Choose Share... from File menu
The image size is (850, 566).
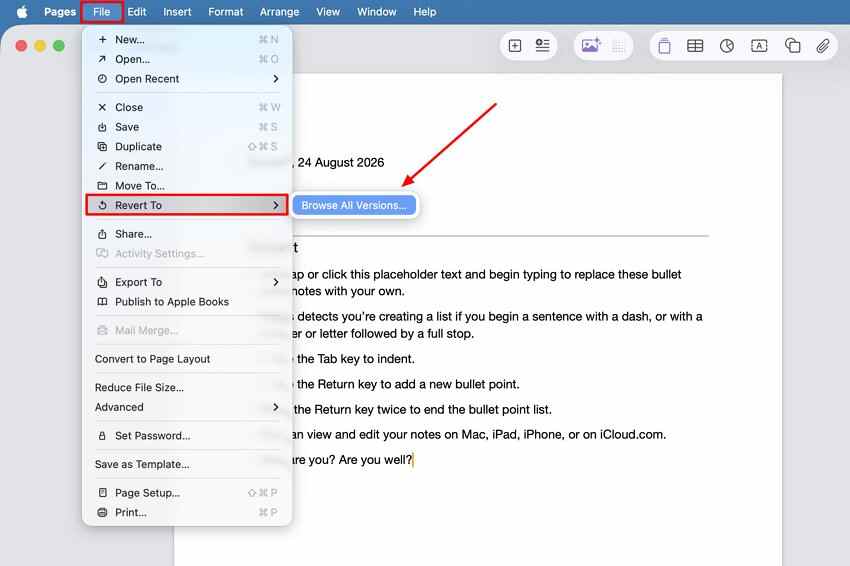coord(187,234)
